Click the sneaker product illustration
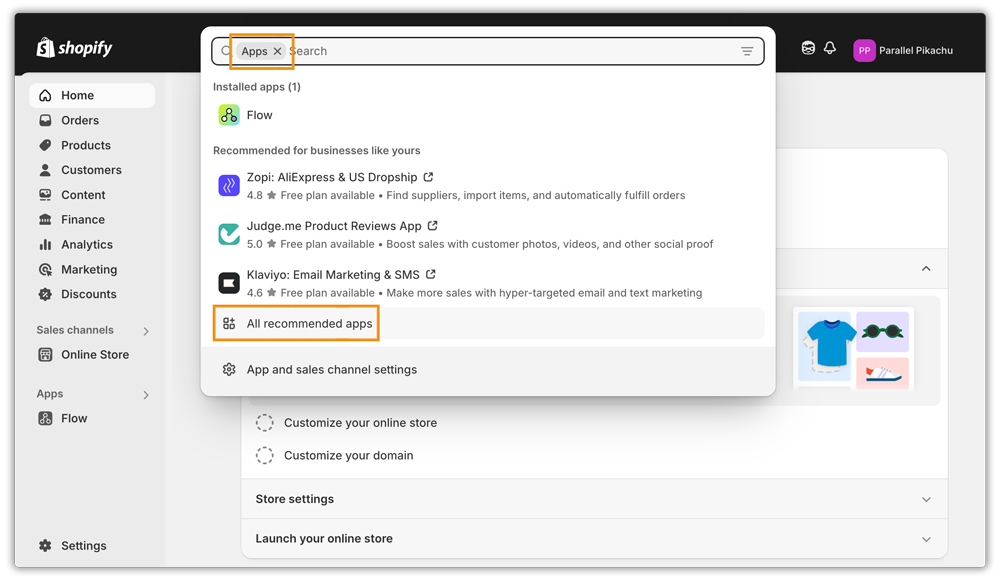Screen dimensions: 1000x579 click(x=883, y=373)
